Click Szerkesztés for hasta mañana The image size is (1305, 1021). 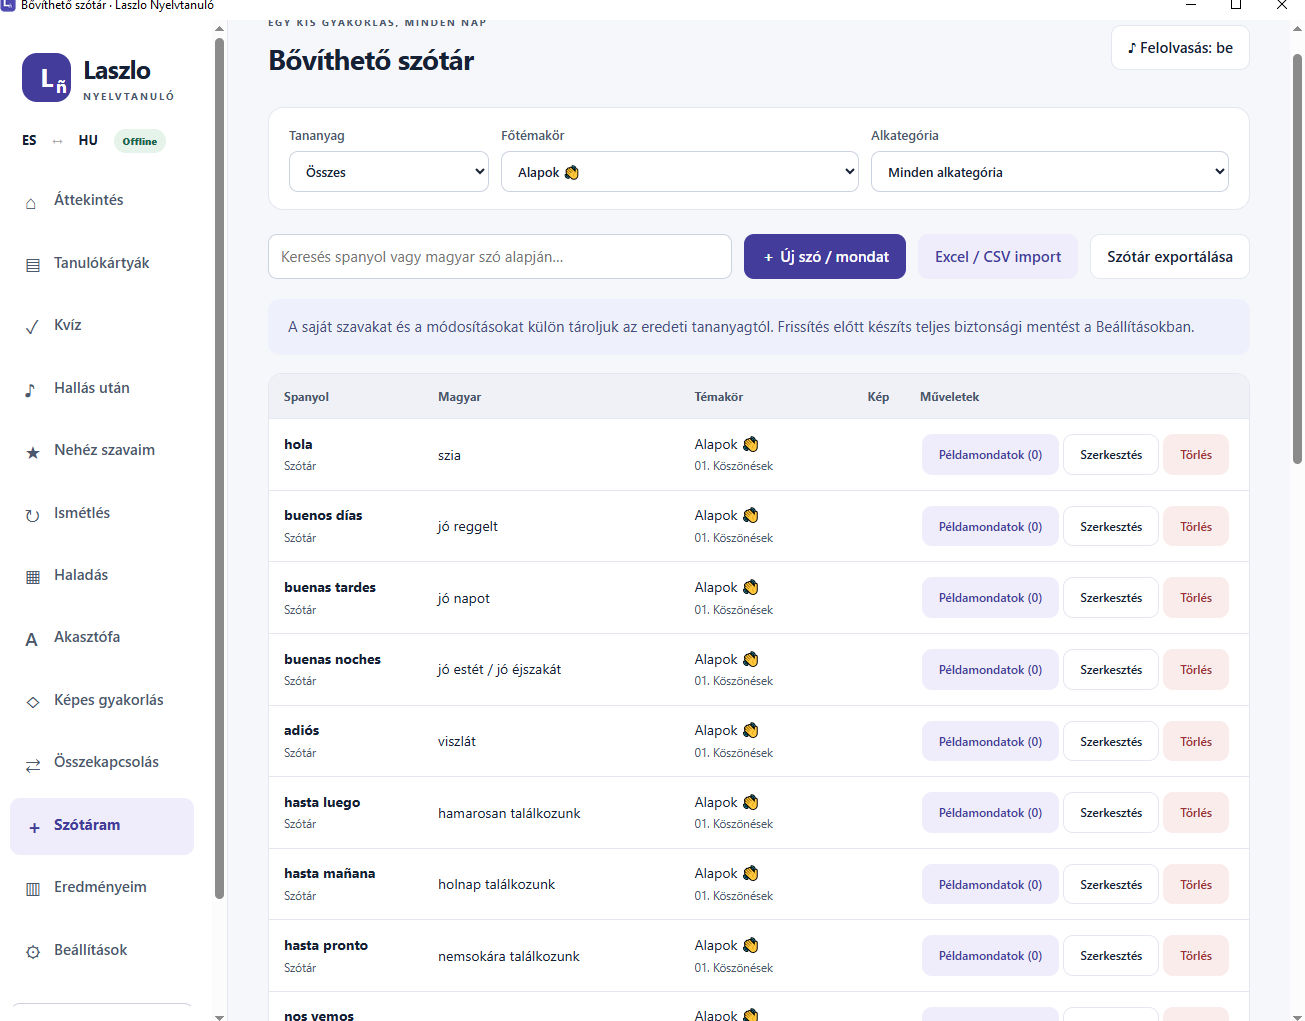pyautogui.click(x=1111, y=885)
